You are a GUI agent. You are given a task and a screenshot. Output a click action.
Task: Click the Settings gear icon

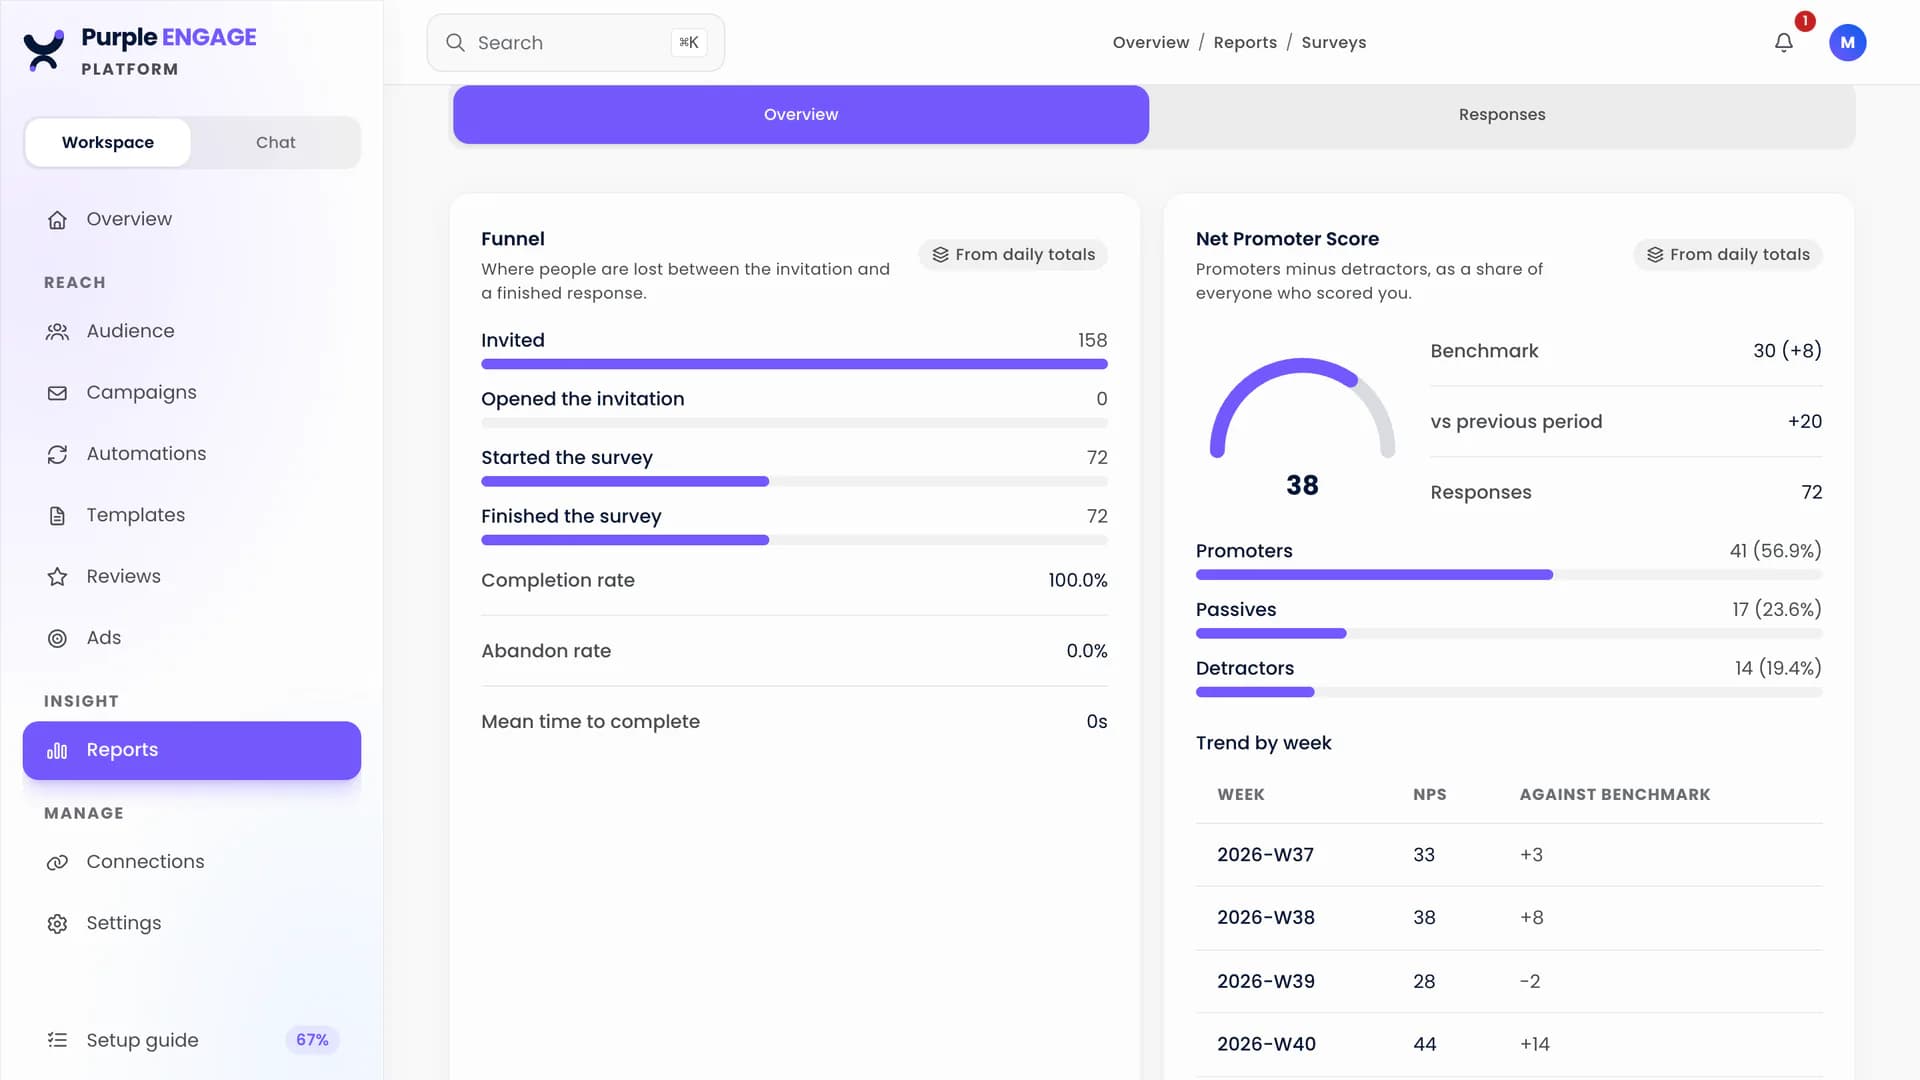coord(57,924)
